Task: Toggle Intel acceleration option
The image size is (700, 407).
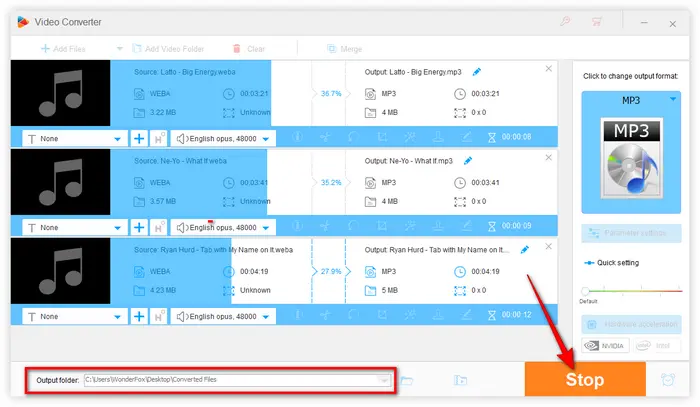Action: tap(656, 345)
